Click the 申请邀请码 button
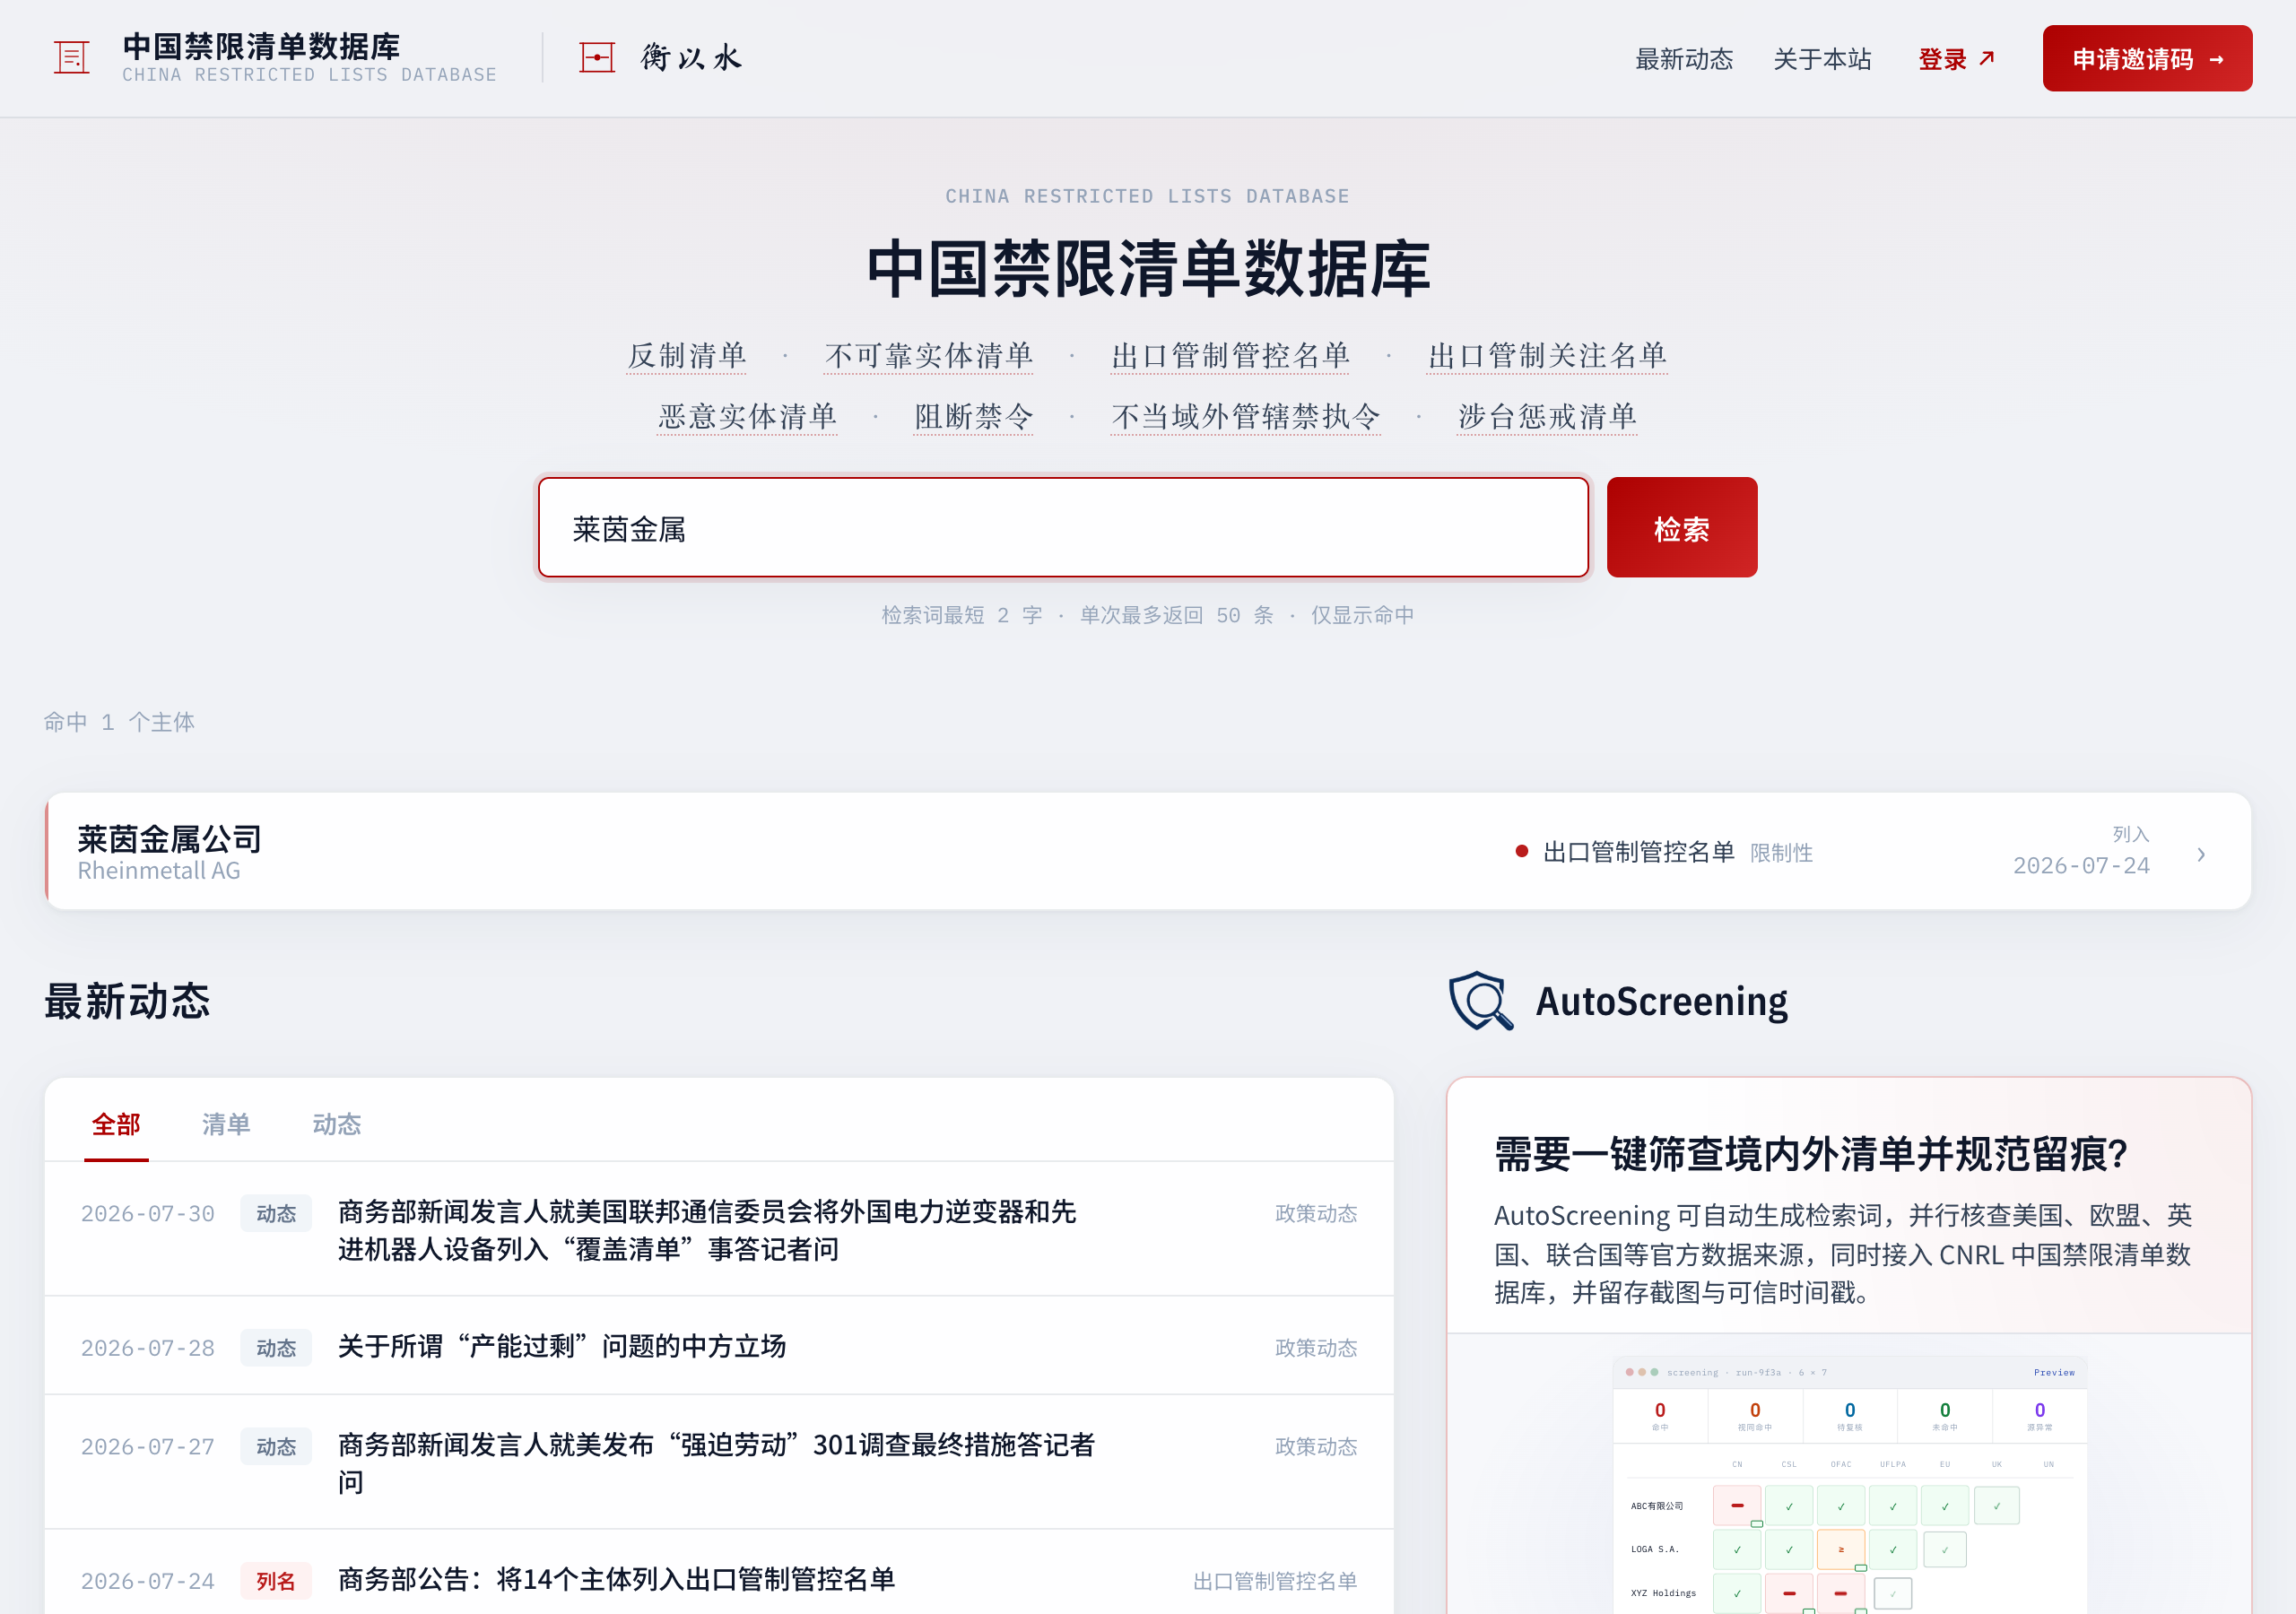This screenshot has width=2296, height=1614. click(x=2147, y=59)
